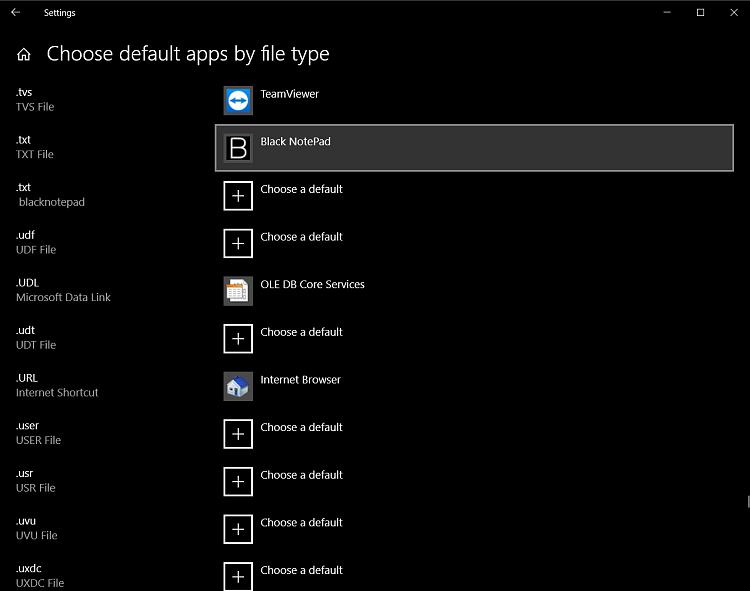Select the .tvs extension label

coord(24,92)
